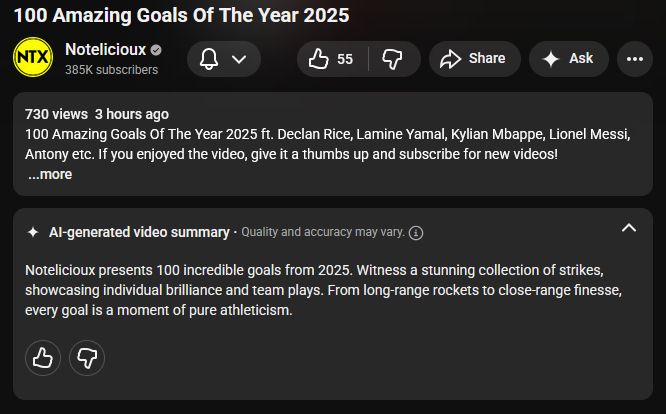Click the info icon next to accuracy notice
This screenshot has height=414, width=666.
pyautogui.click(x=416, y=233)
